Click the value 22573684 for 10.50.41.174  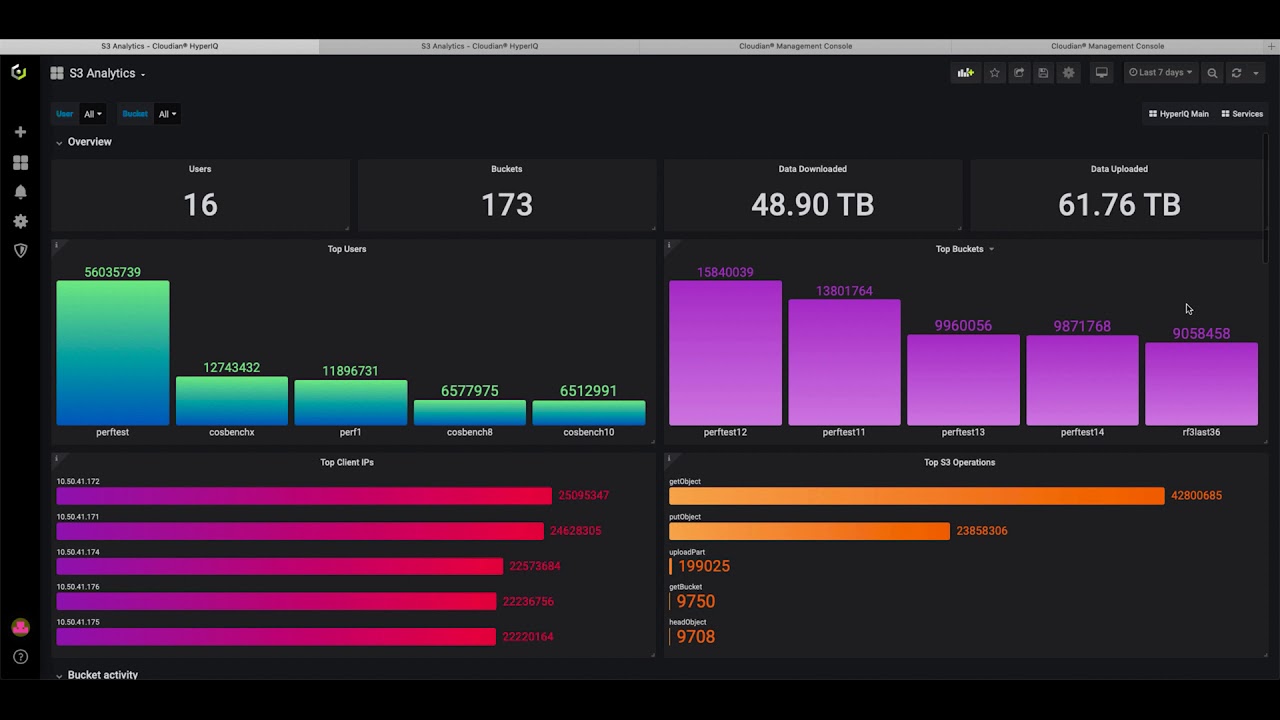pos(535,566)
